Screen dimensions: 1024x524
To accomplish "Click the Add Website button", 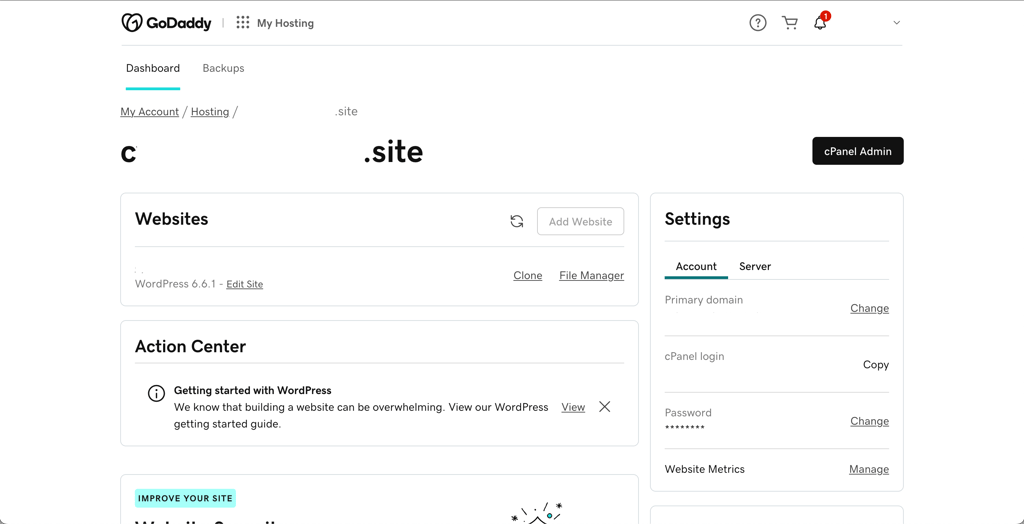I will click(581, 221).
